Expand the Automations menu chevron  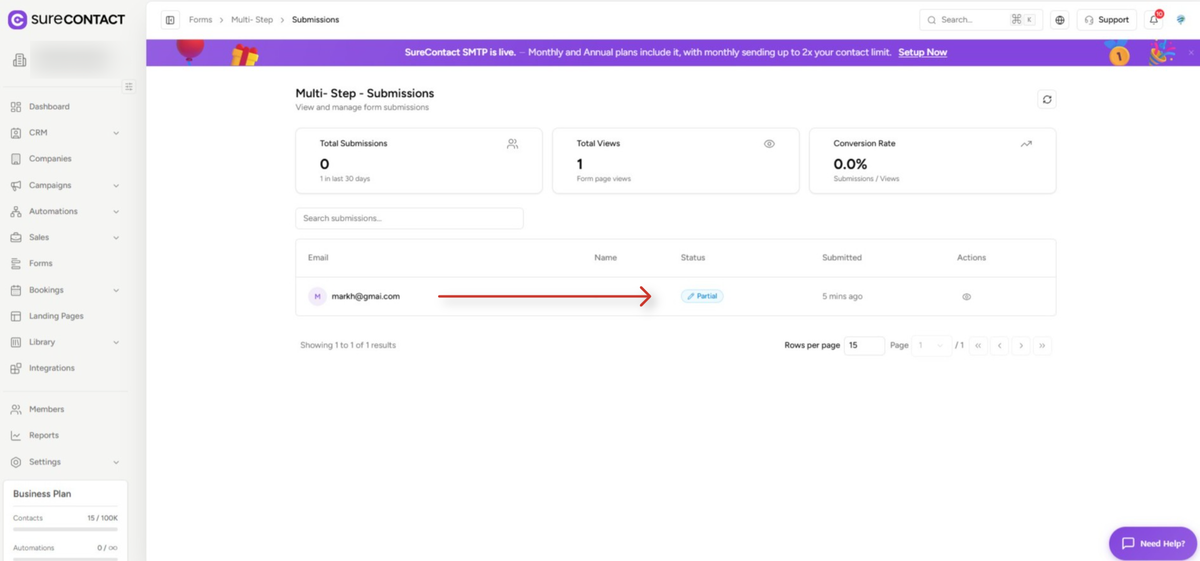pos(116,211)
